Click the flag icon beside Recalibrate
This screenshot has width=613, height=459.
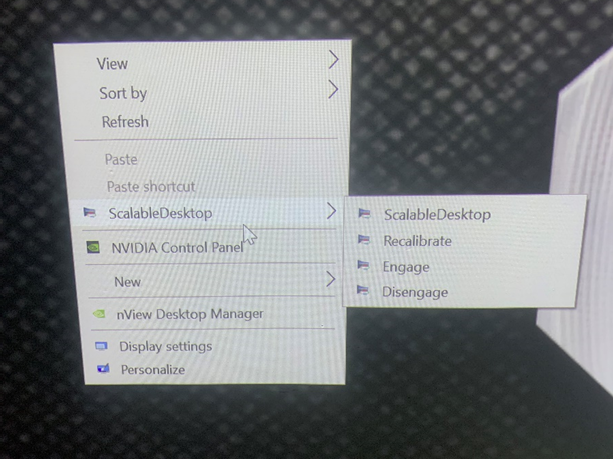[364, 240]
